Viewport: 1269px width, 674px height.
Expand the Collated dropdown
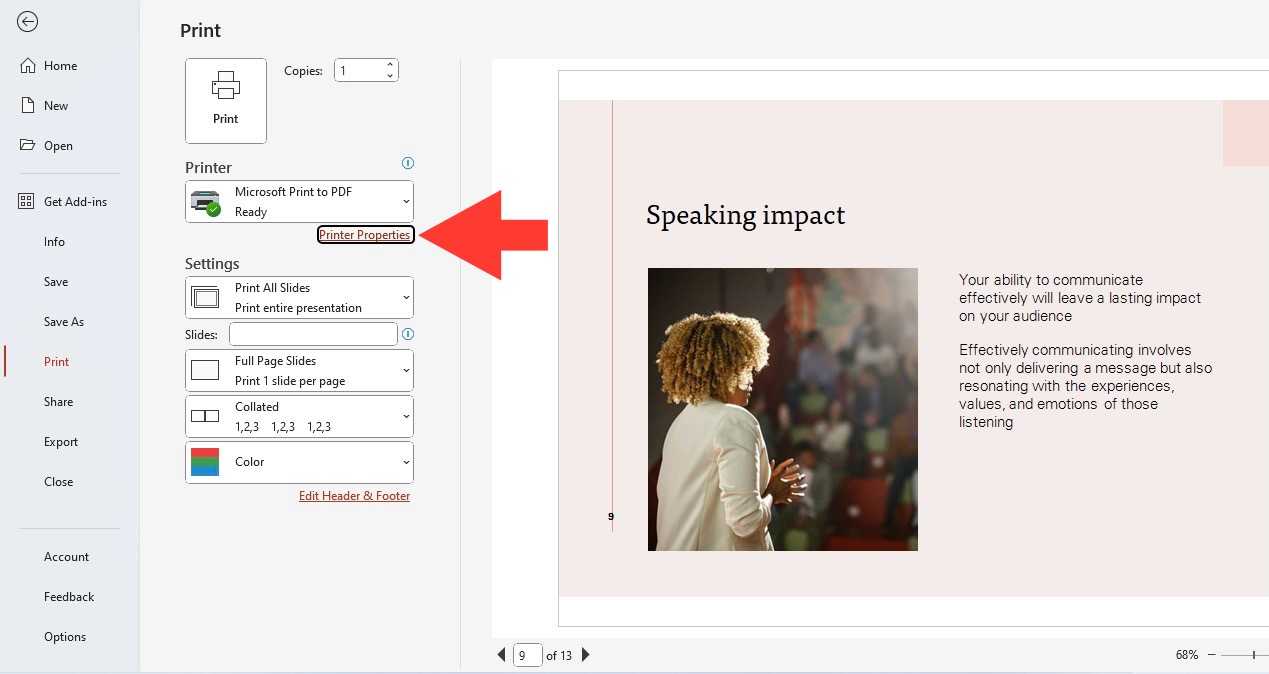tap(300, 417)
